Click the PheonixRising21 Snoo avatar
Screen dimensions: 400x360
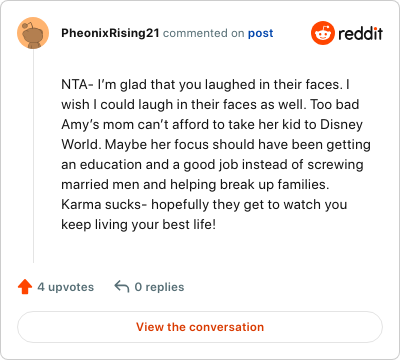[x=33, y=33]
